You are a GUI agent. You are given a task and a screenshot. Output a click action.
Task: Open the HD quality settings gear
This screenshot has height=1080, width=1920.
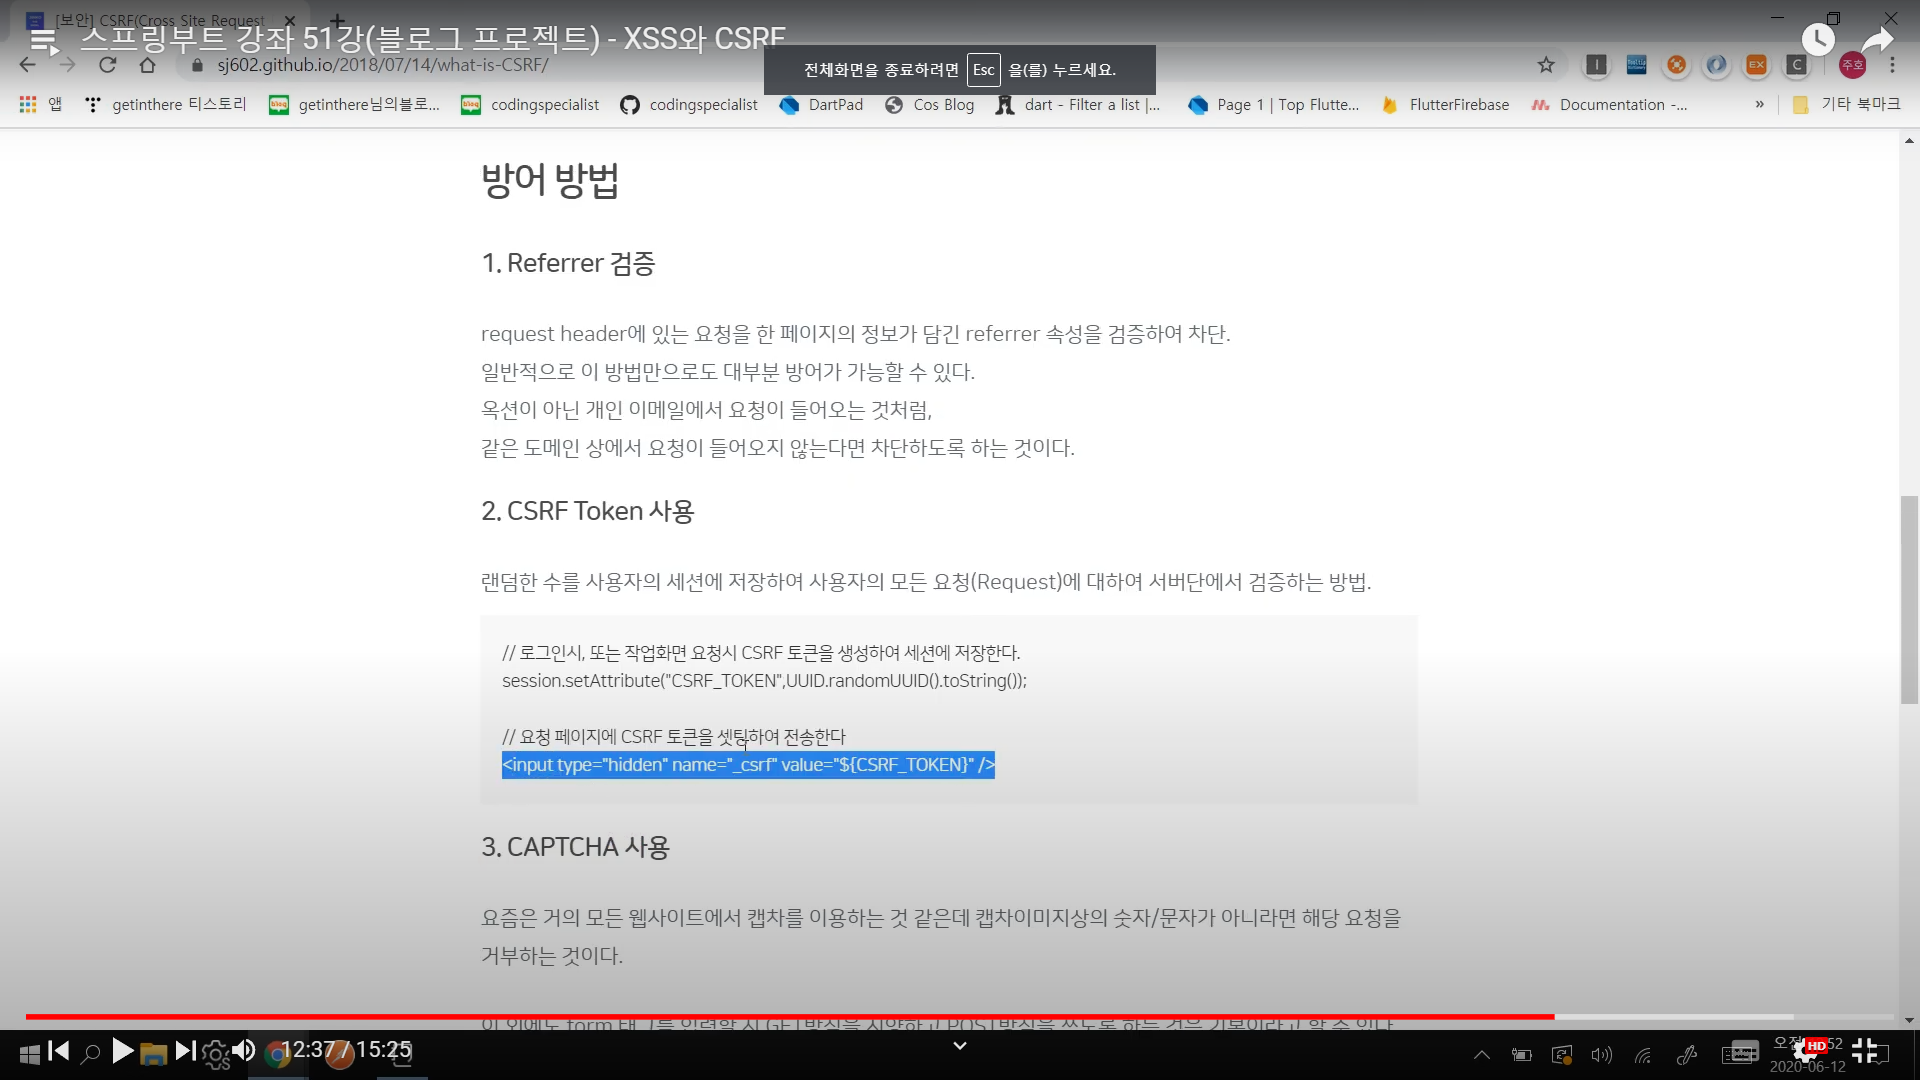pyautogui.click(x=1807, y=1050)
